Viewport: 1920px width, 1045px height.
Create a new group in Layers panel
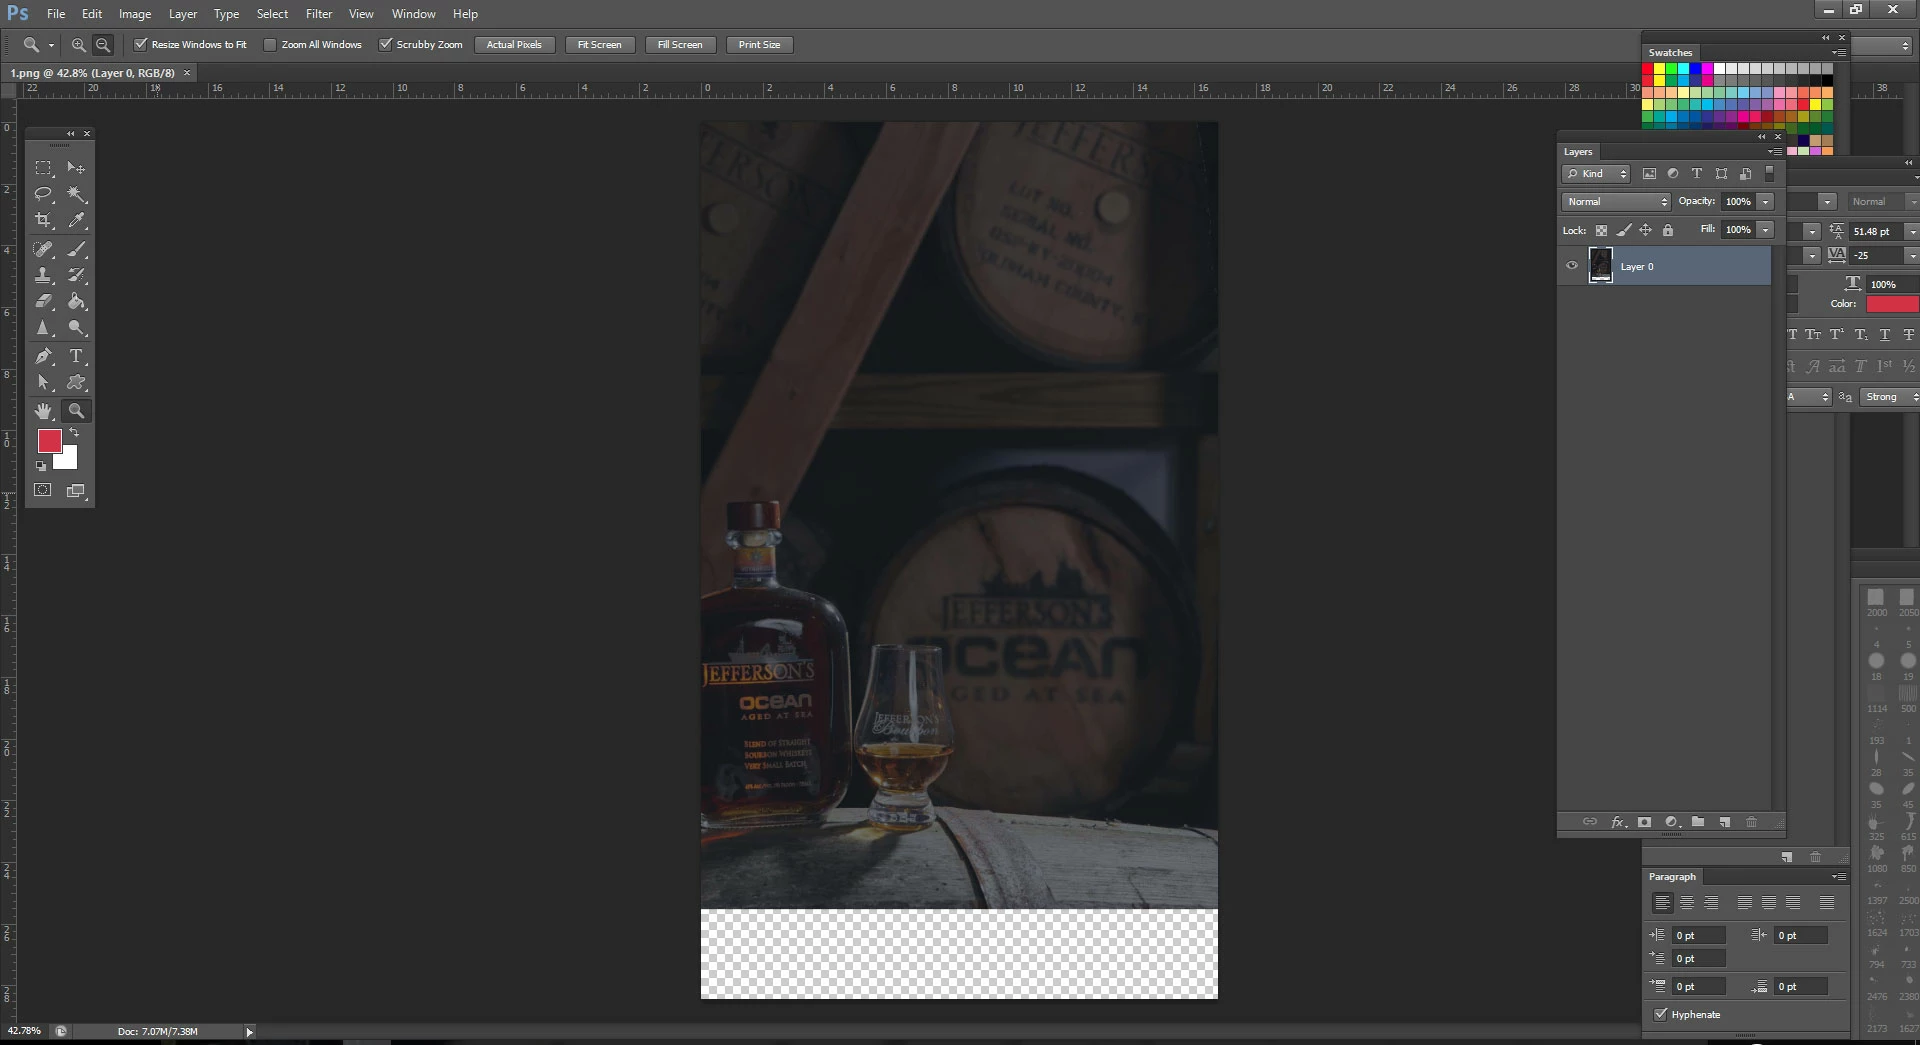[1698, 822]
